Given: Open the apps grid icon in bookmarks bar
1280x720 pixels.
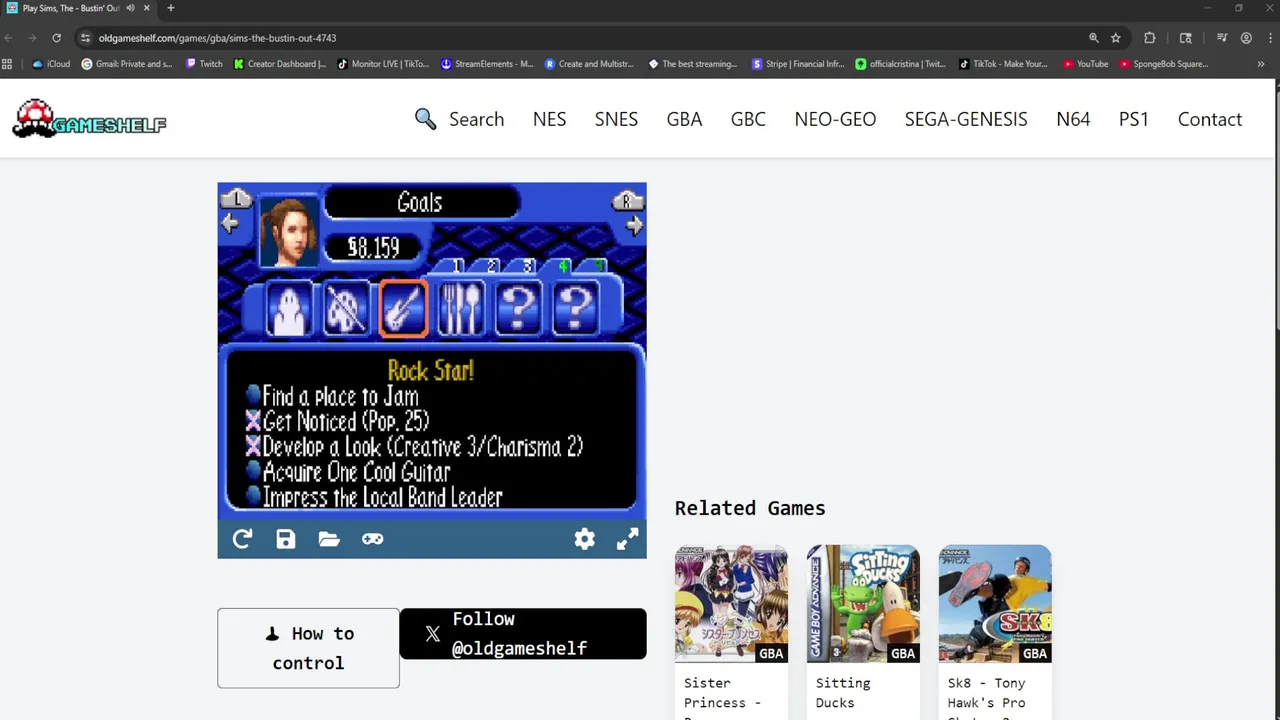Looking at the screenshot, I should coord(7,64).
